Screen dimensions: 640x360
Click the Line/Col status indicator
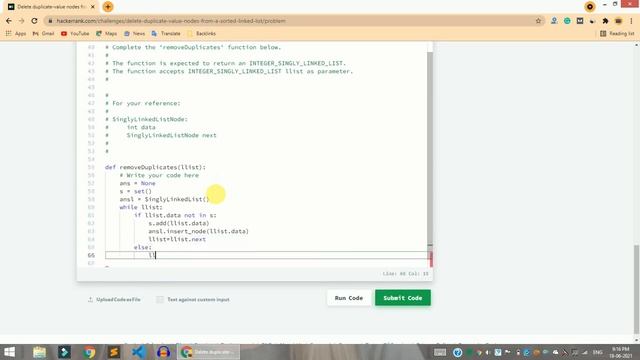click(405, 273)
